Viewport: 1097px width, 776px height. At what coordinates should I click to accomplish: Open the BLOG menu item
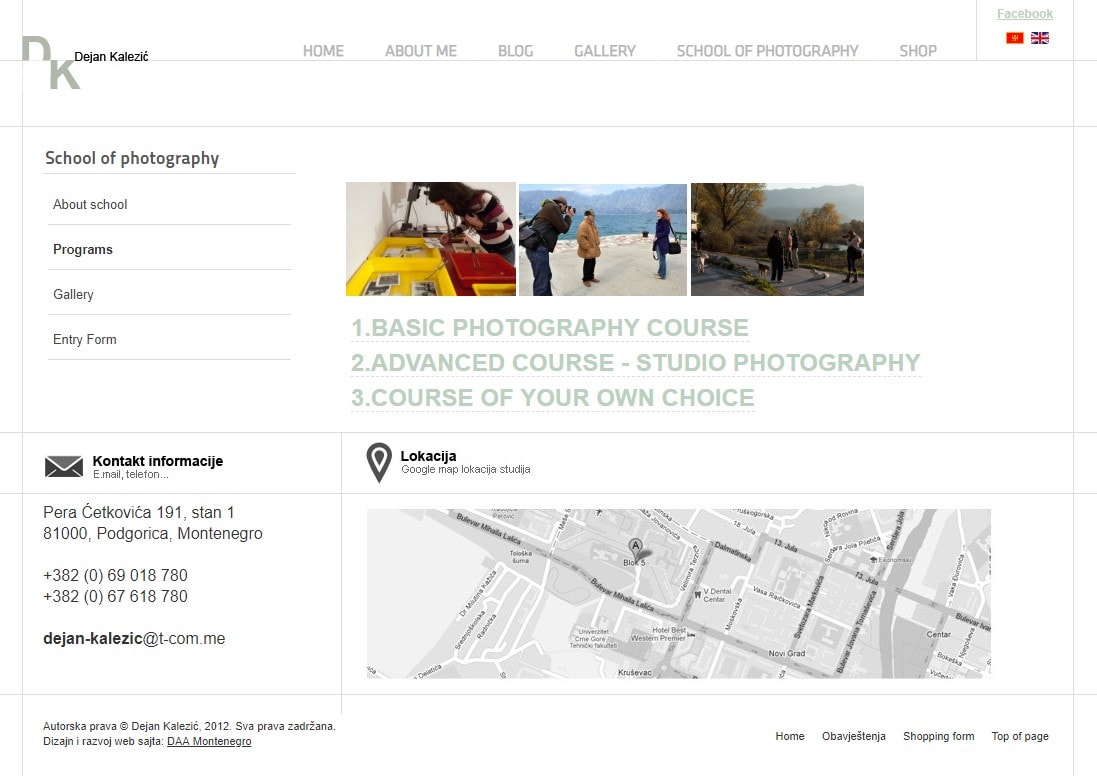tap(516, 51)
